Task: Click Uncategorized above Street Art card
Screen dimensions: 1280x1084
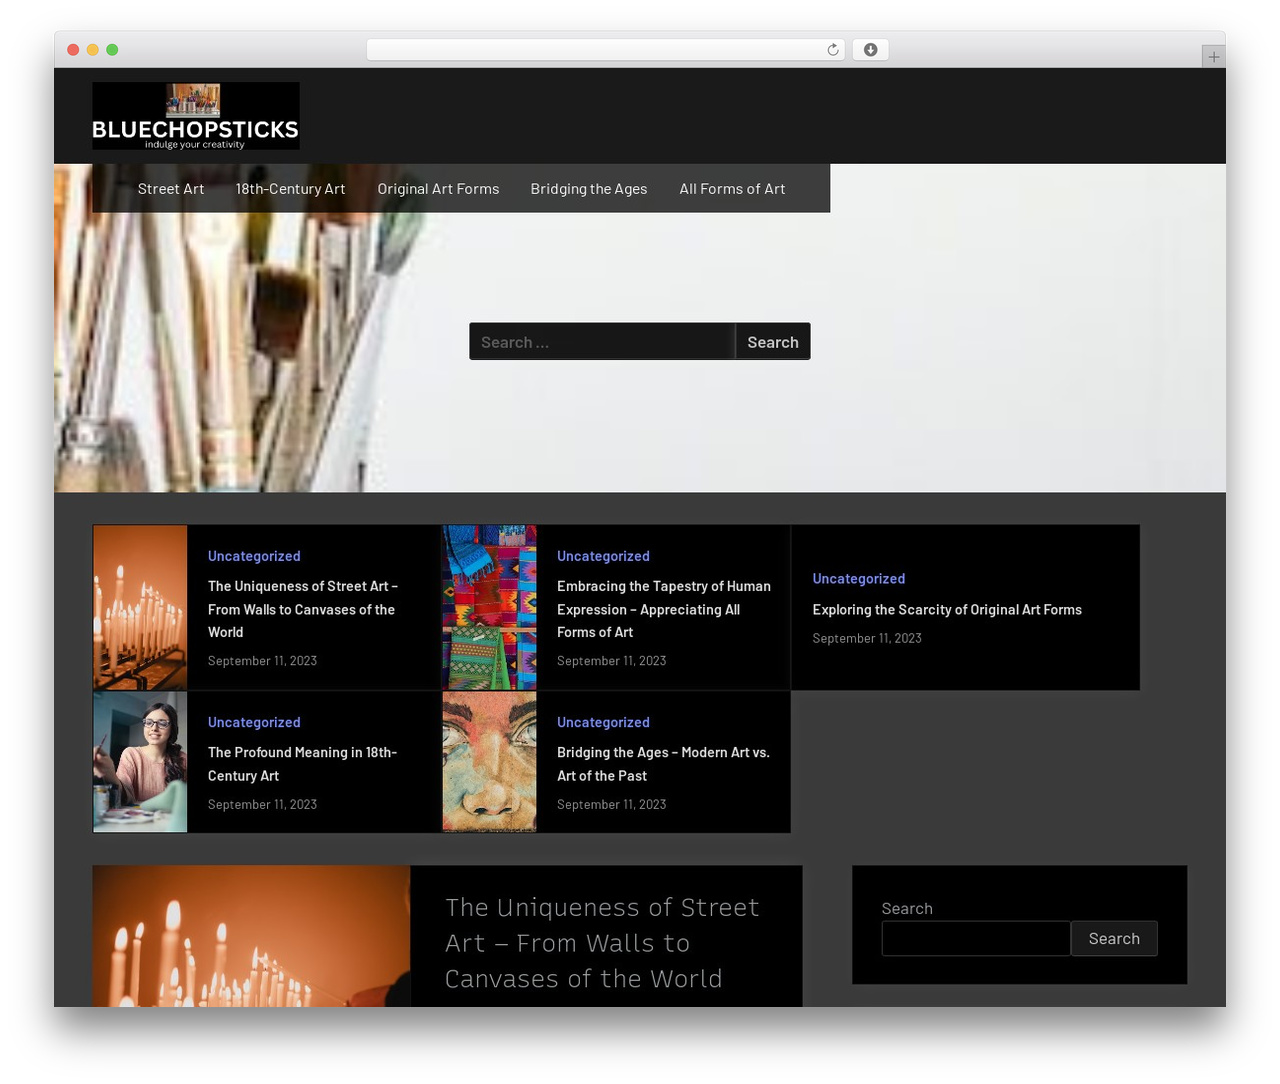Action: point(254,556)
